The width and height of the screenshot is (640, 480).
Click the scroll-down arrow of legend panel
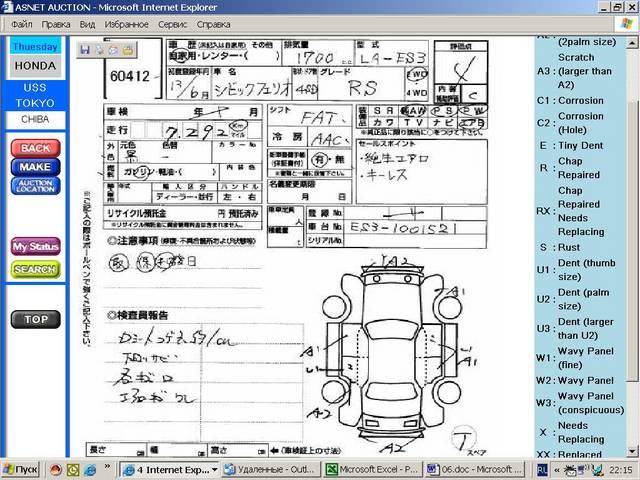632,451
